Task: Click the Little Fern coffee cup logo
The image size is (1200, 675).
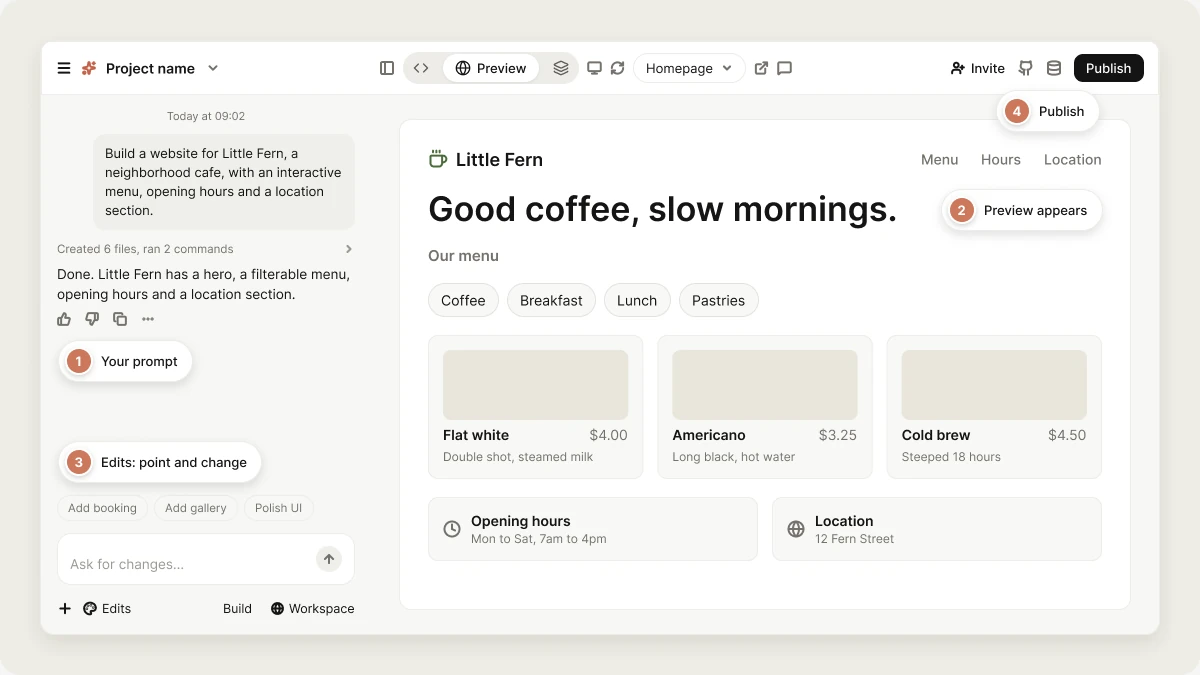Action: (x=437, y=159)
